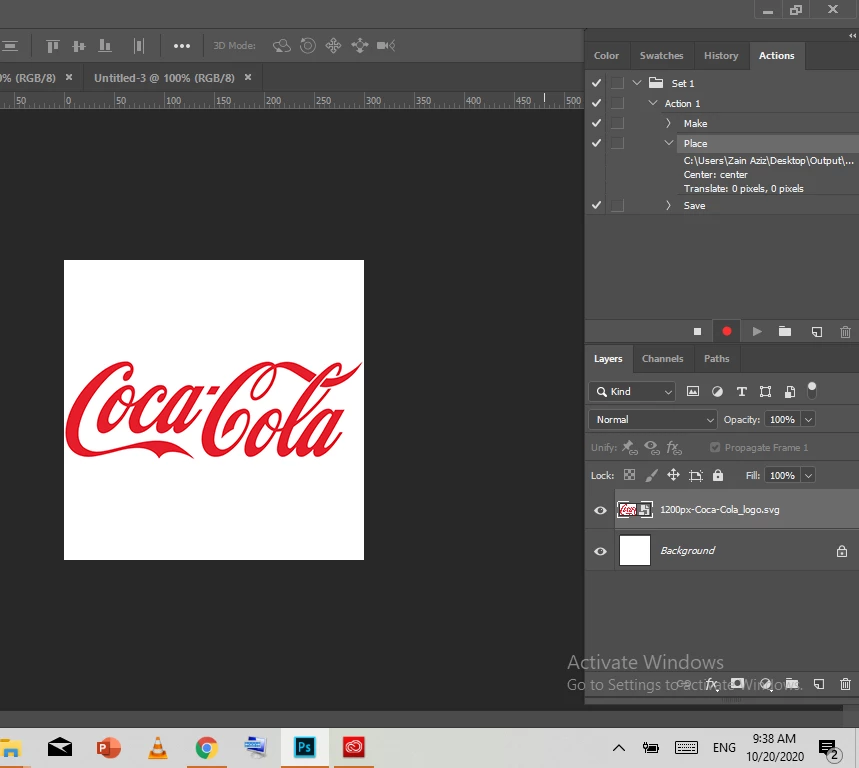Create a new layer icon
The image size is (859, 768).
point(818,684)
